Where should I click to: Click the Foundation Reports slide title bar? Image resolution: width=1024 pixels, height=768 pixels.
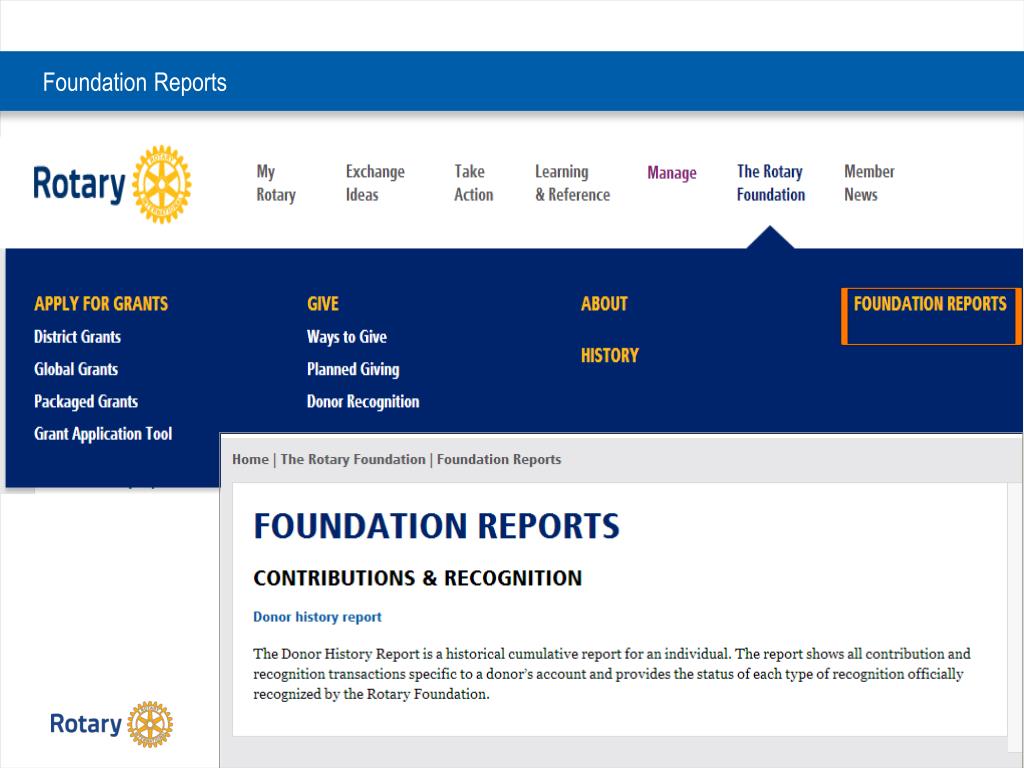(512, 82)
